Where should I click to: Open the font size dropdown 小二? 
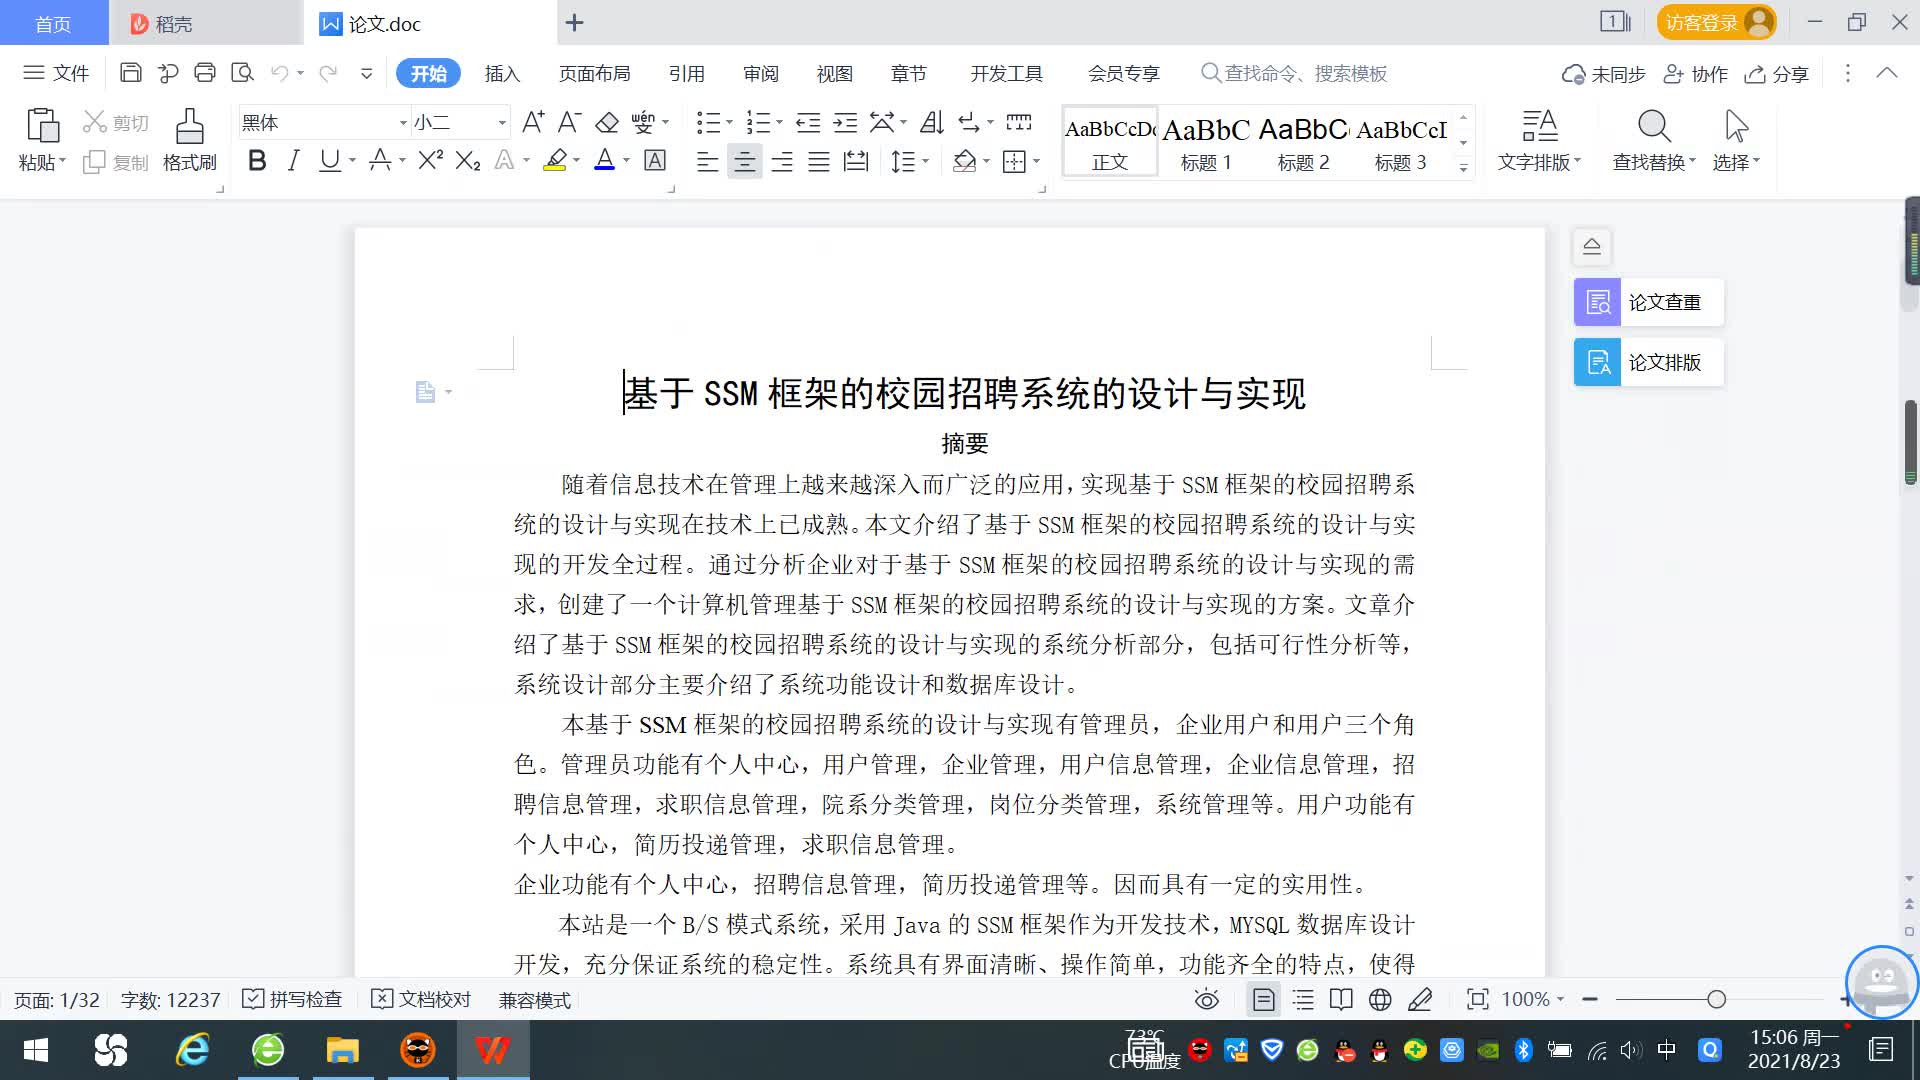(x=502, y=123)
